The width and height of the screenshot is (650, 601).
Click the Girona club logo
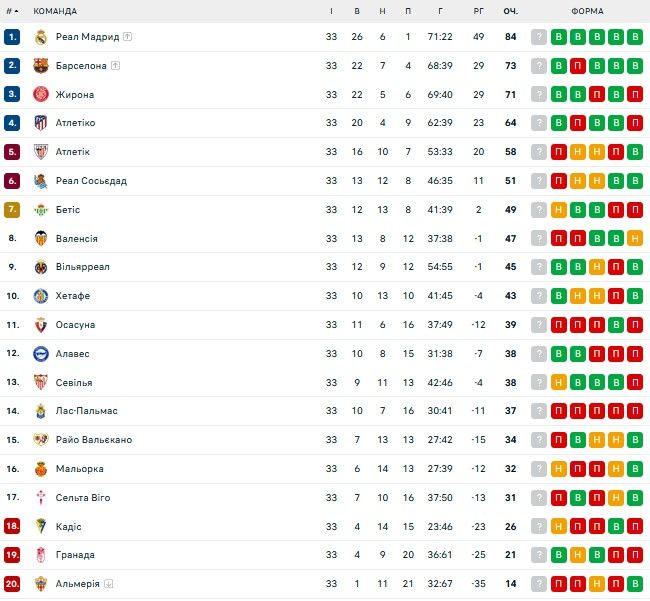(41, 95)
